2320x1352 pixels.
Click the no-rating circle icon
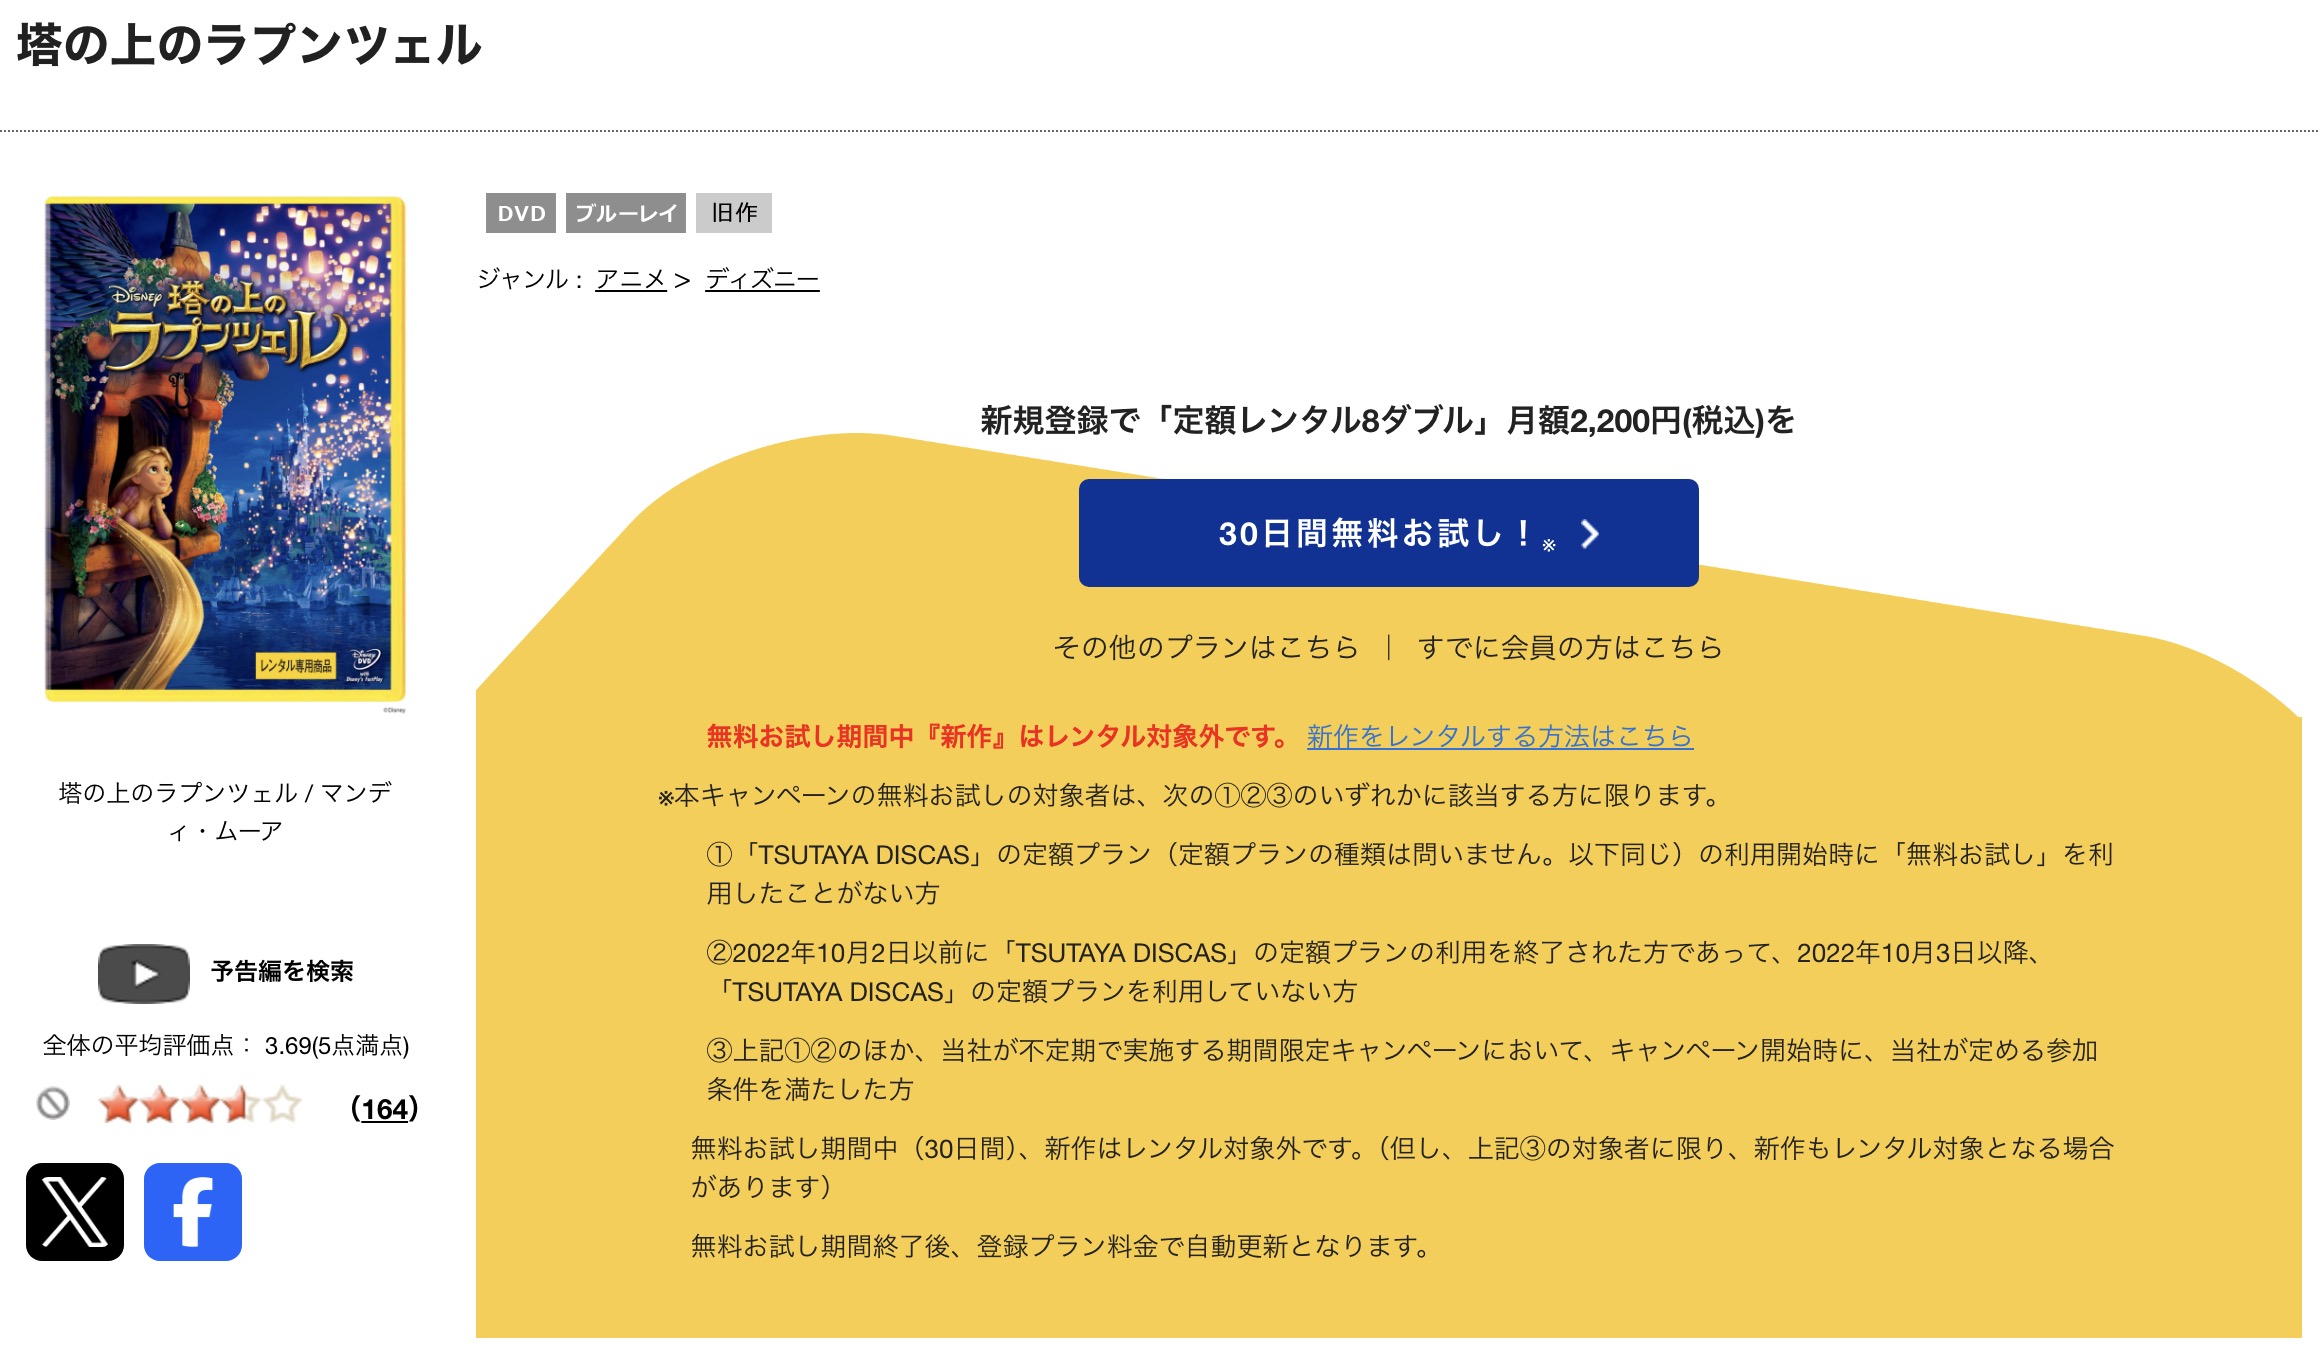[53, 1104]
